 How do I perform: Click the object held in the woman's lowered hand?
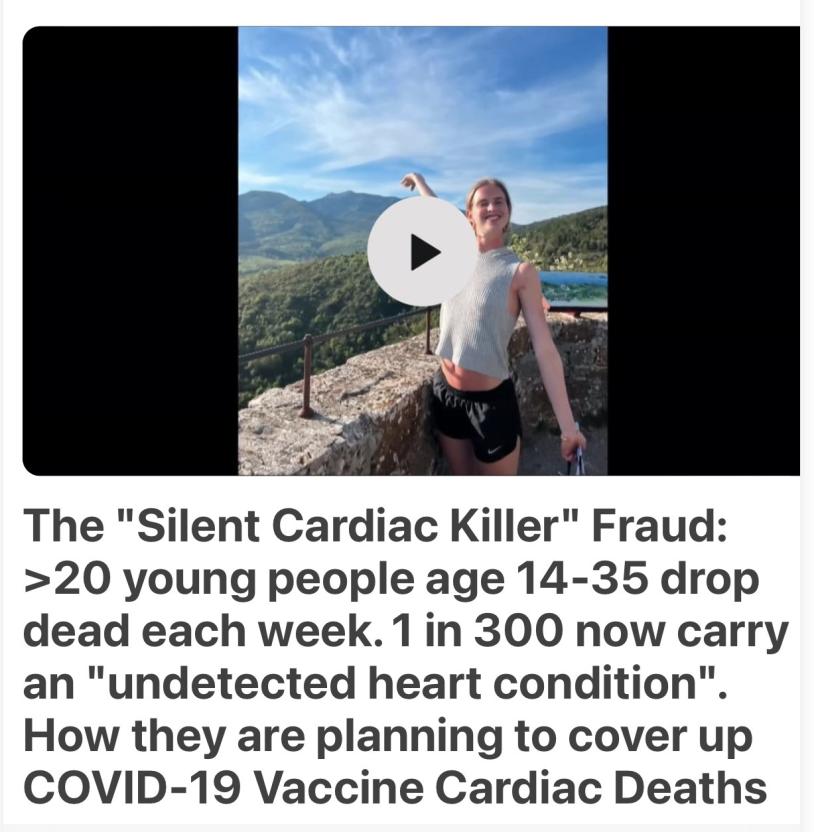point(576,463)
